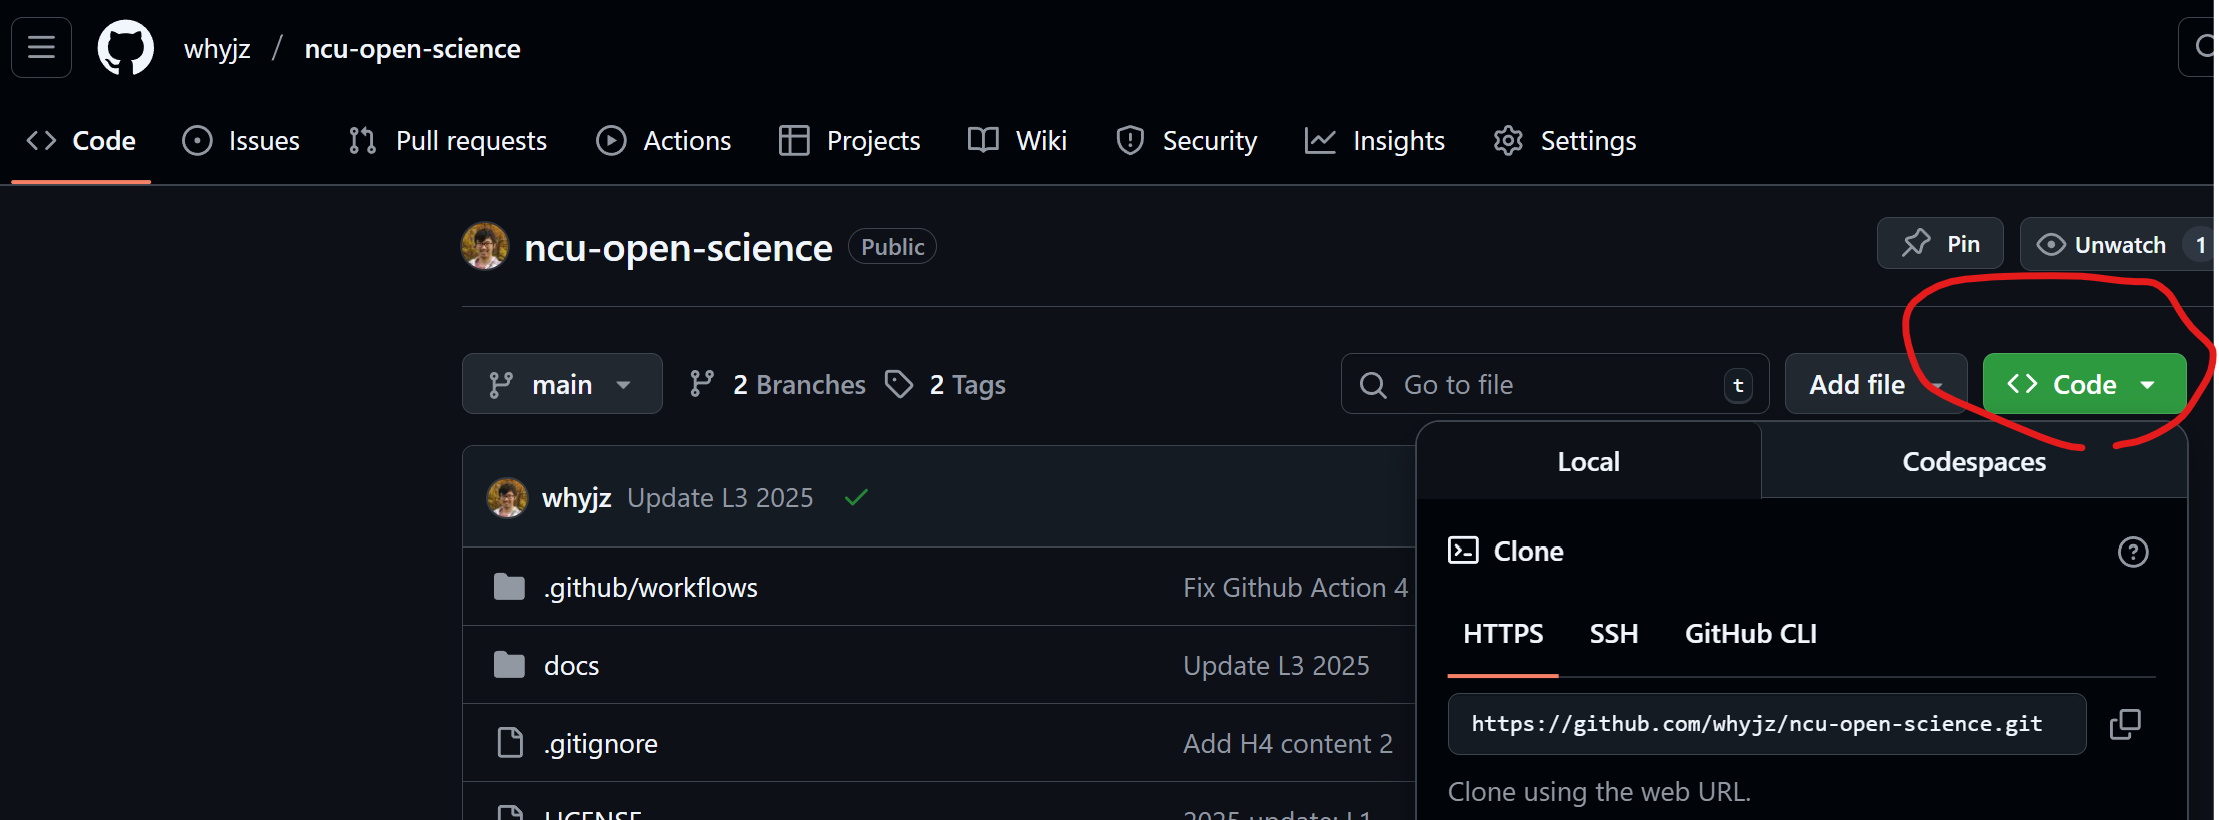Open the Wiki tab

pos(1018,140)
